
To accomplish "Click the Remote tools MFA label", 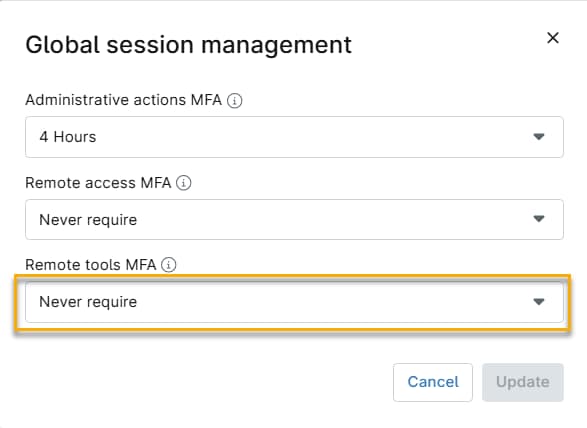I will click(91, 265).
